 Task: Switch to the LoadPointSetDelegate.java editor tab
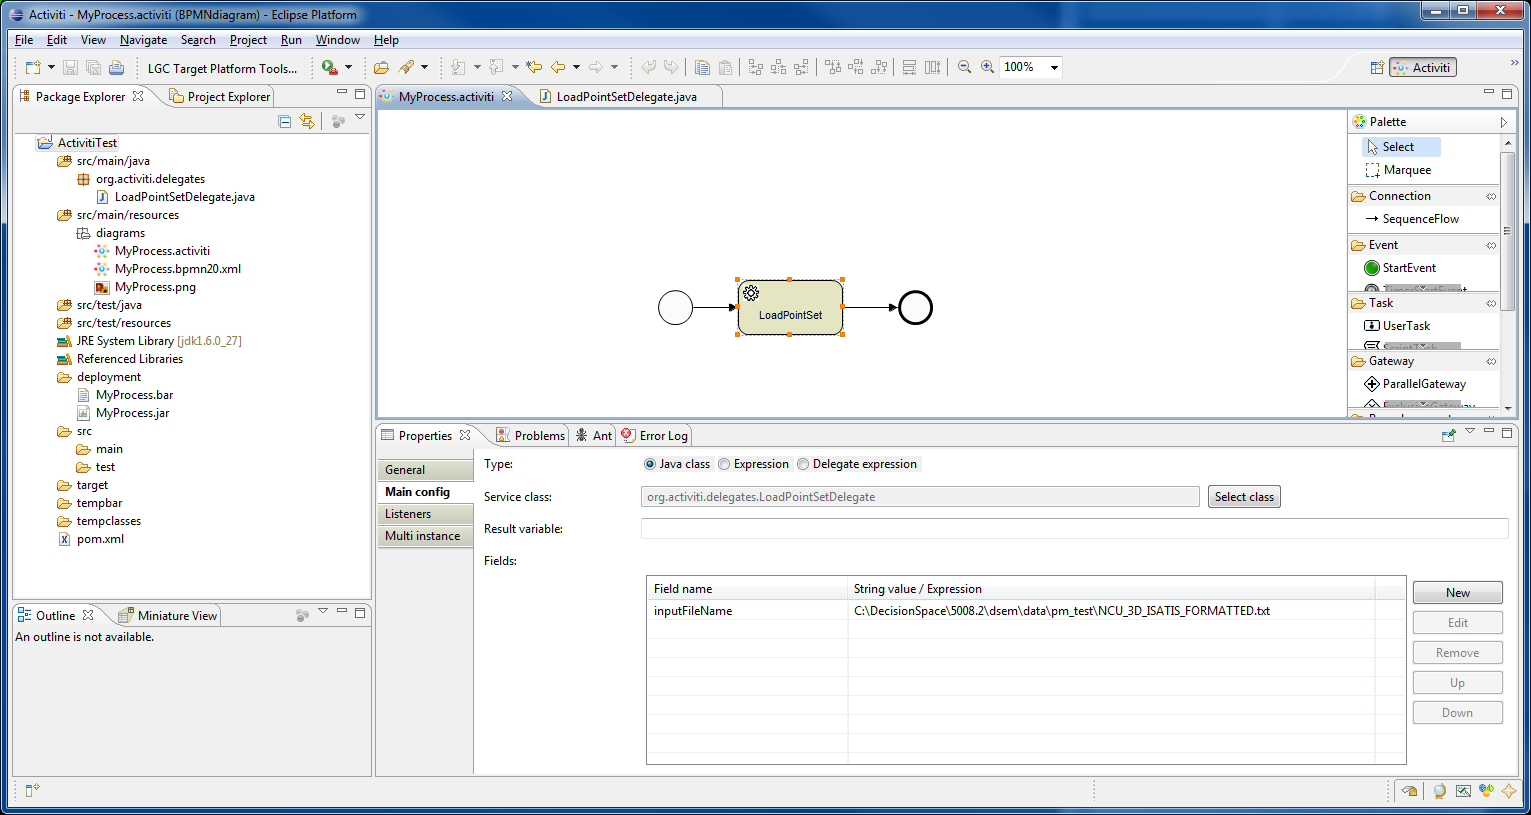(x=626, y=97)
